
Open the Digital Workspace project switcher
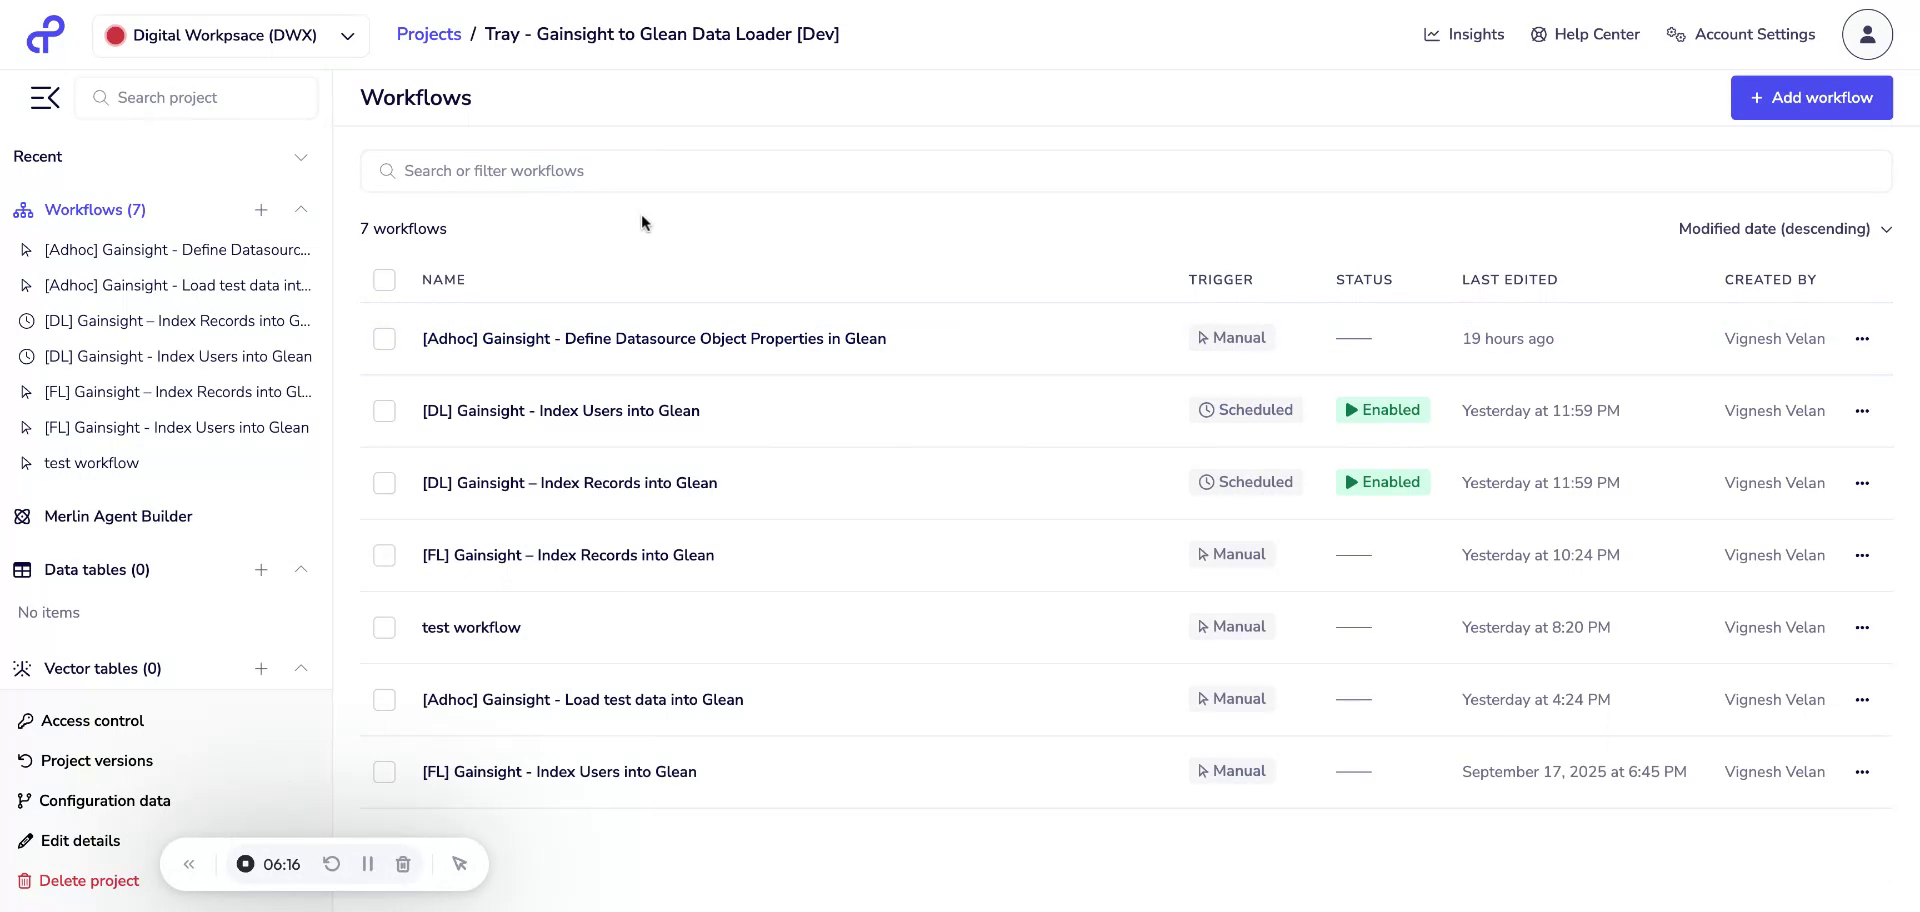(230, 35)
